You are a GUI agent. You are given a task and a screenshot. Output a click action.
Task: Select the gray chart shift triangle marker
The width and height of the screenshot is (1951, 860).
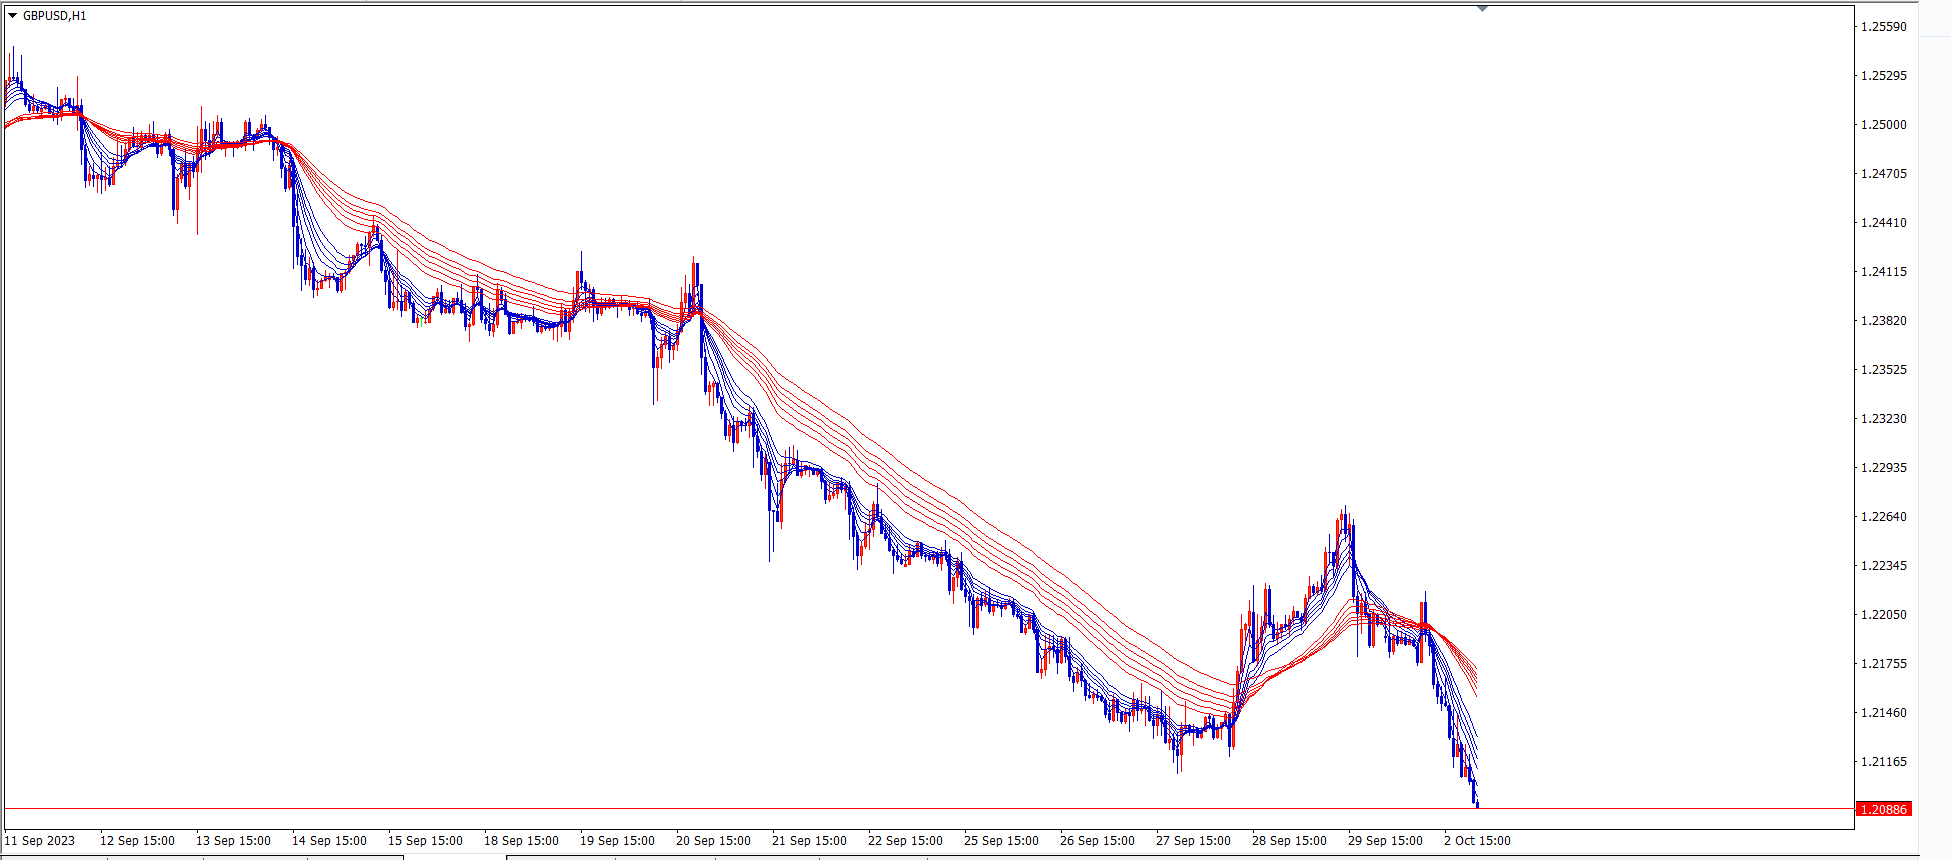click(x=1482, y=8)
